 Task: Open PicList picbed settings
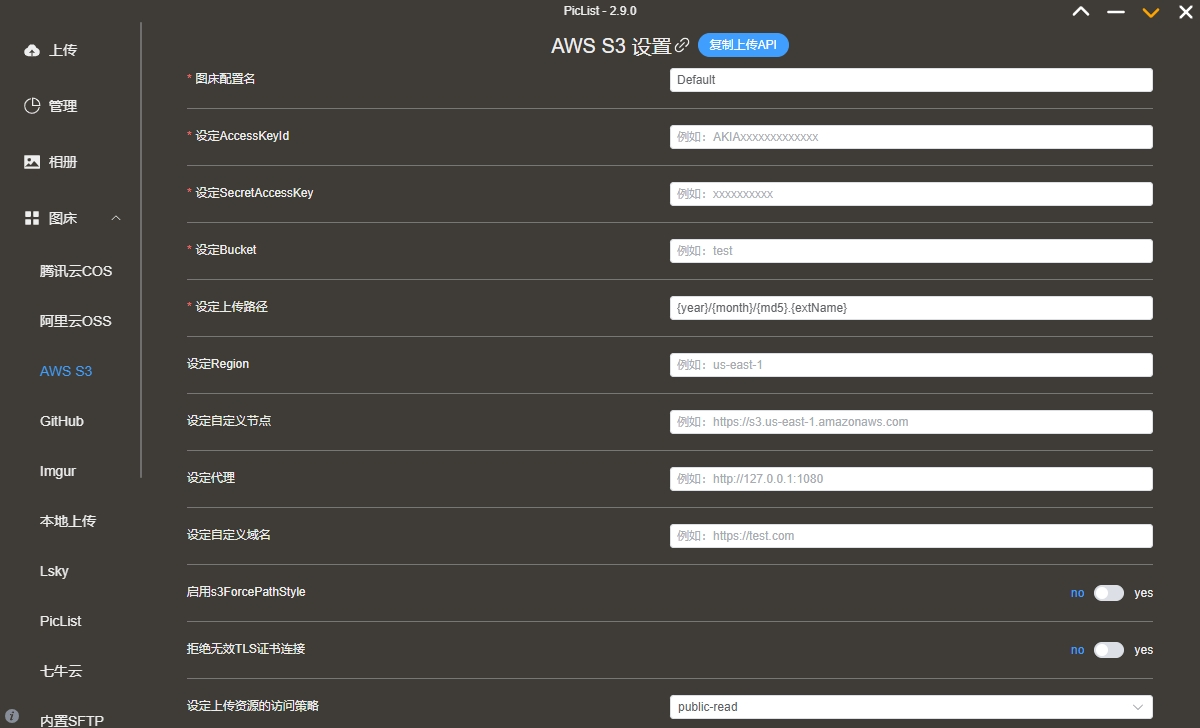click(x=61, y=621)
